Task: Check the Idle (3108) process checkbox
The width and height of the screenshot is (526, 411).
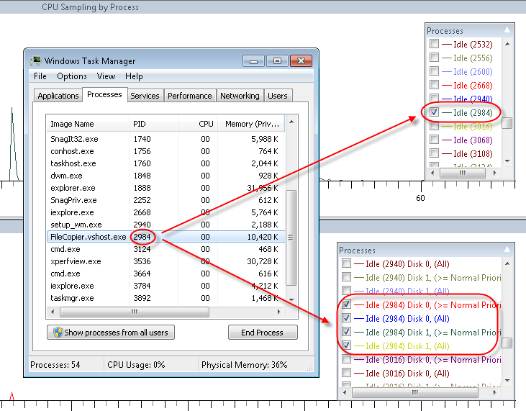Action: pyautogui.click(x=434, y=153)
